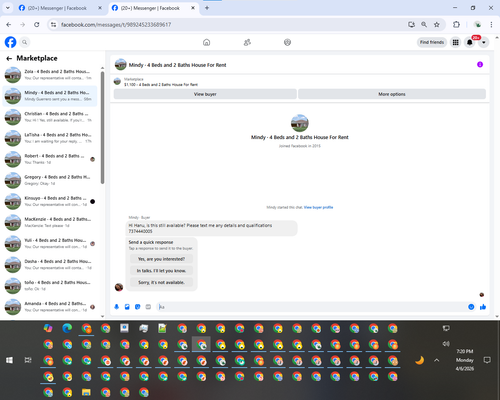The image size is (500, 400).
Task: Reload the page
Action: 37,25
